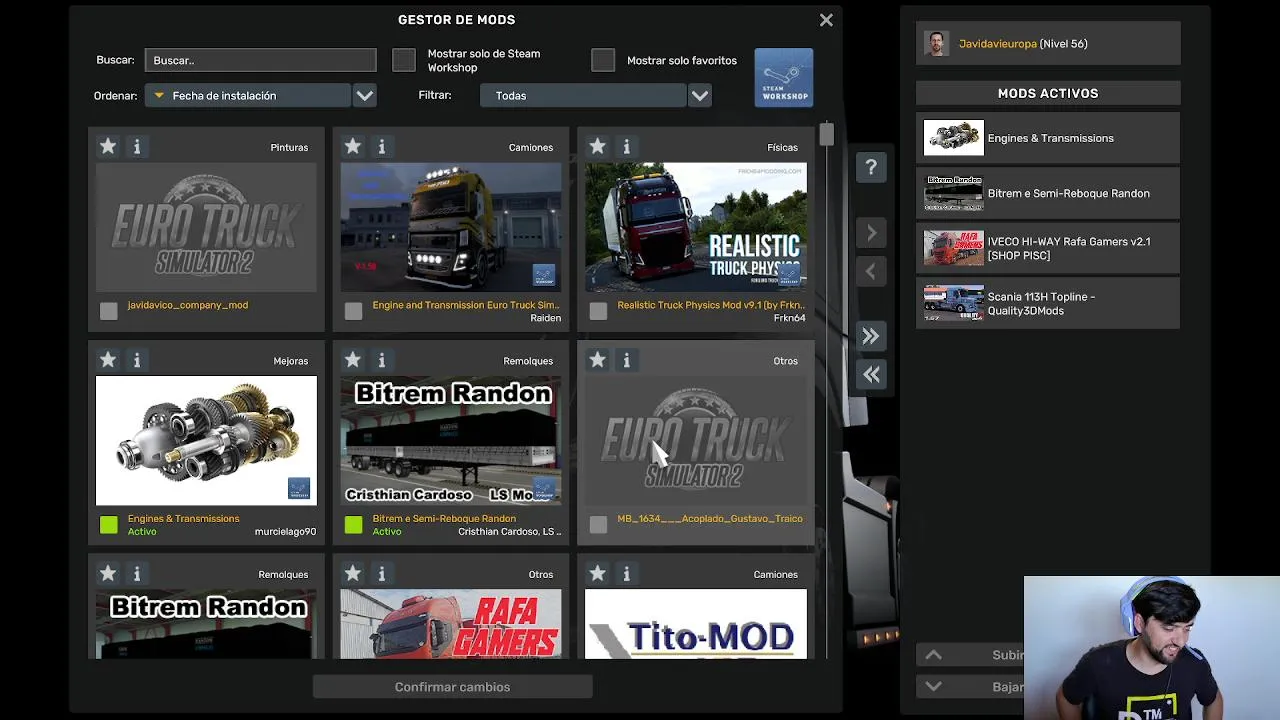The height and width of the screenshot is (720, 1280).
Task: Open info for javidavico_company_mod
Action: pyautogui.click(x=137, y=147)
